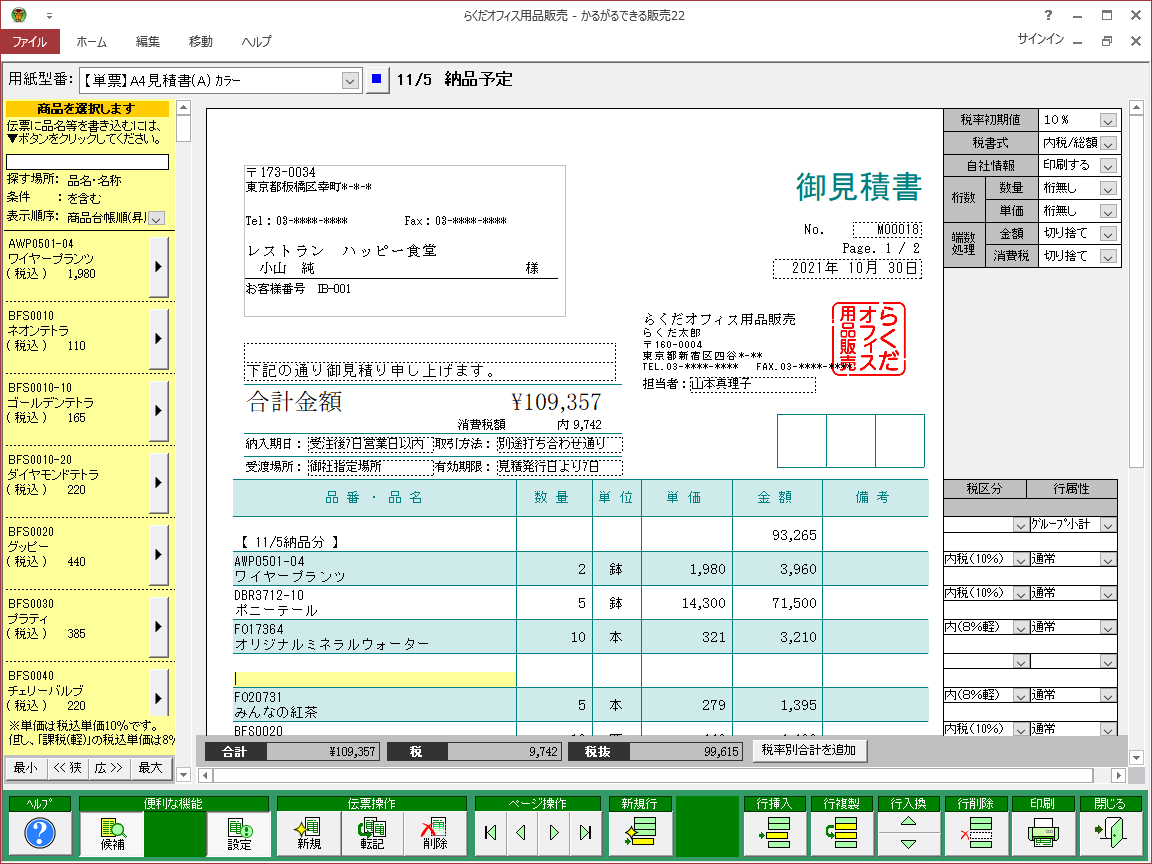Open tax class dropdown for ポニーテール row
Viewport: 1152px width, 864px height.
click(1020, 594)
